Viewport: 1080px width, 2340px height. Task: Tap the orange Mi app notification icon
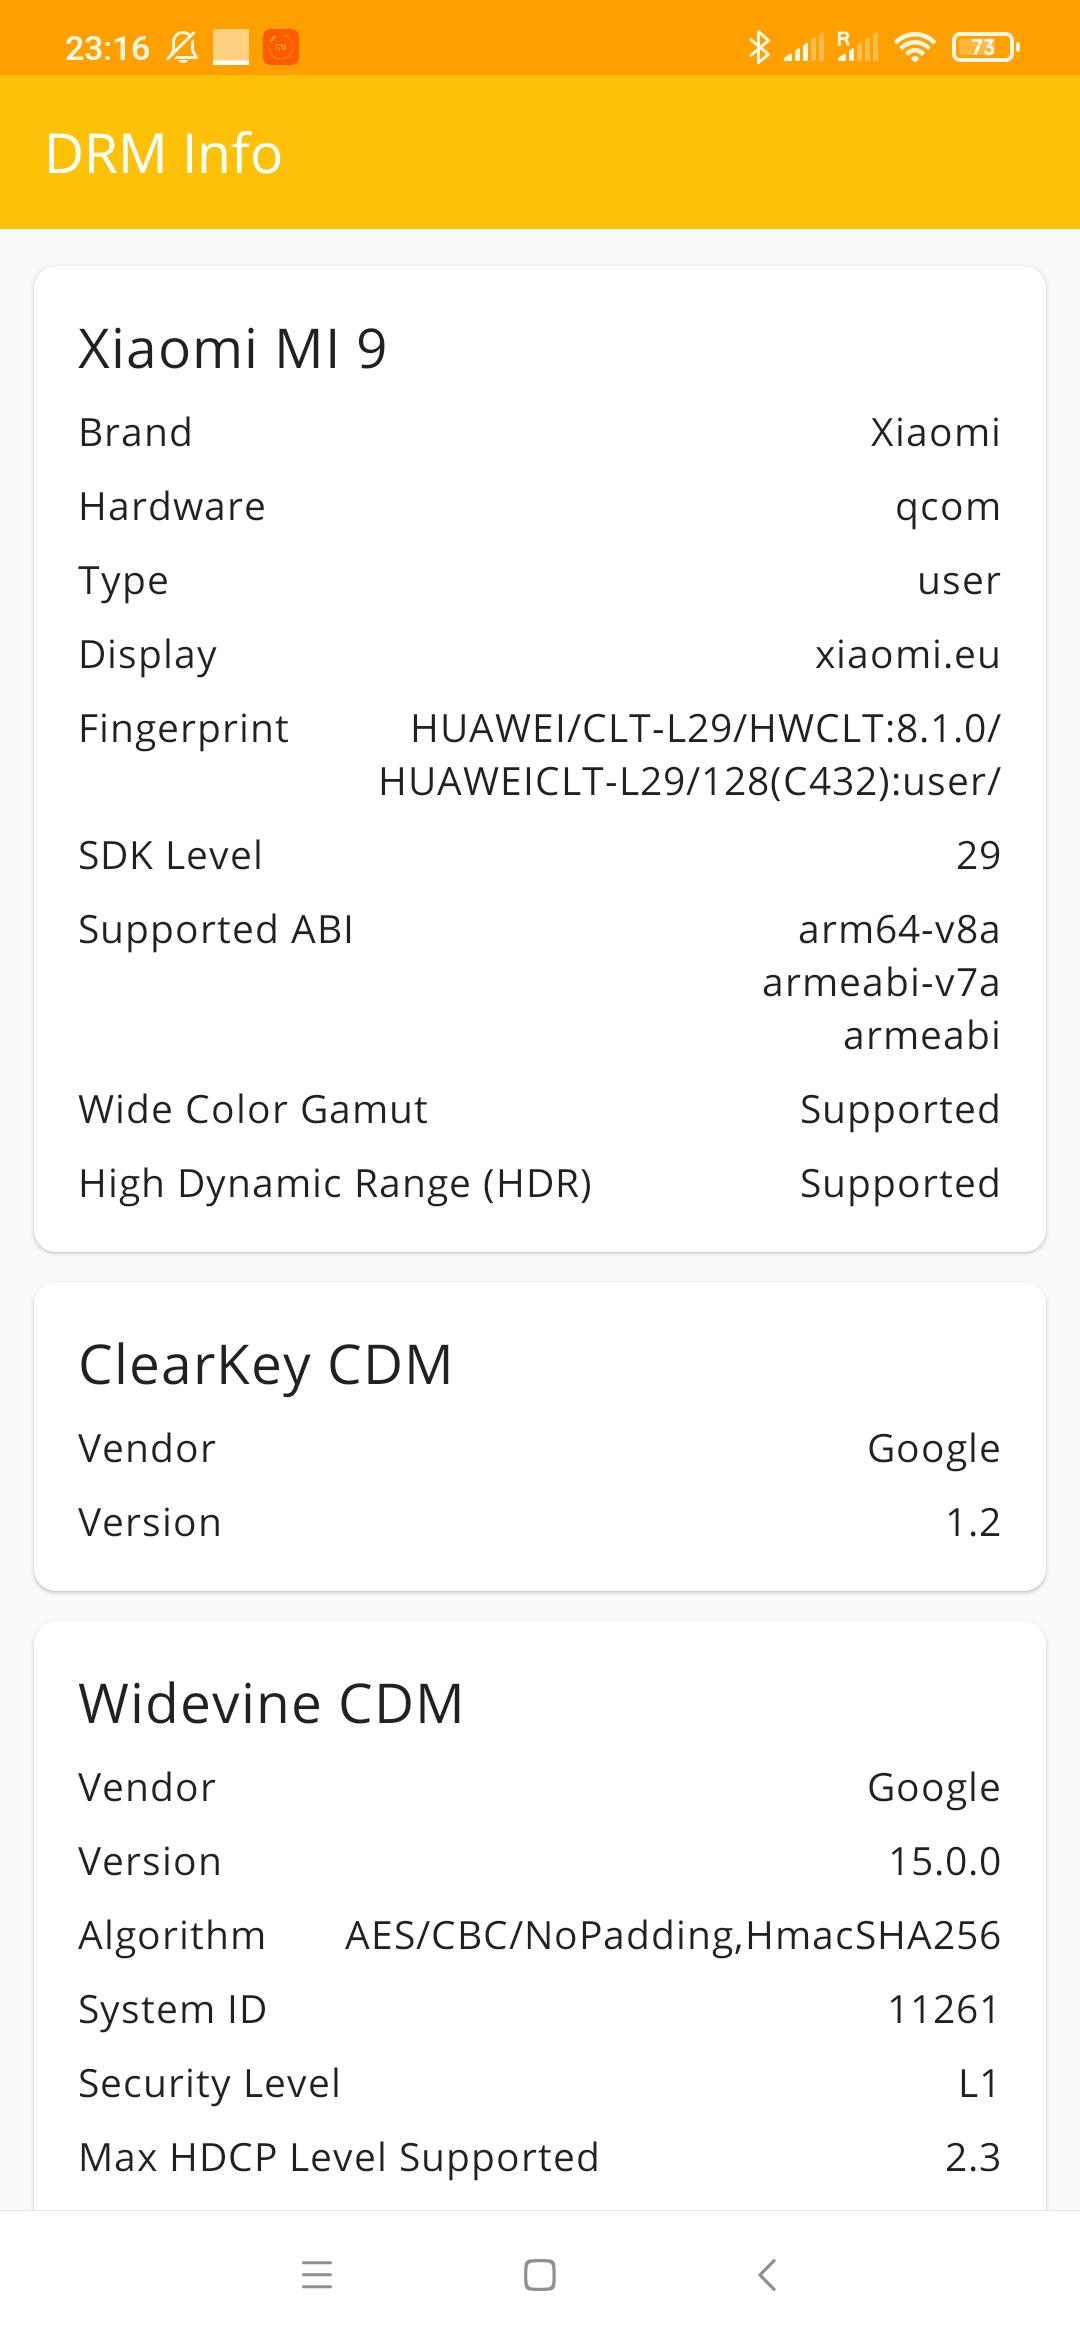[x=281, y=47]
